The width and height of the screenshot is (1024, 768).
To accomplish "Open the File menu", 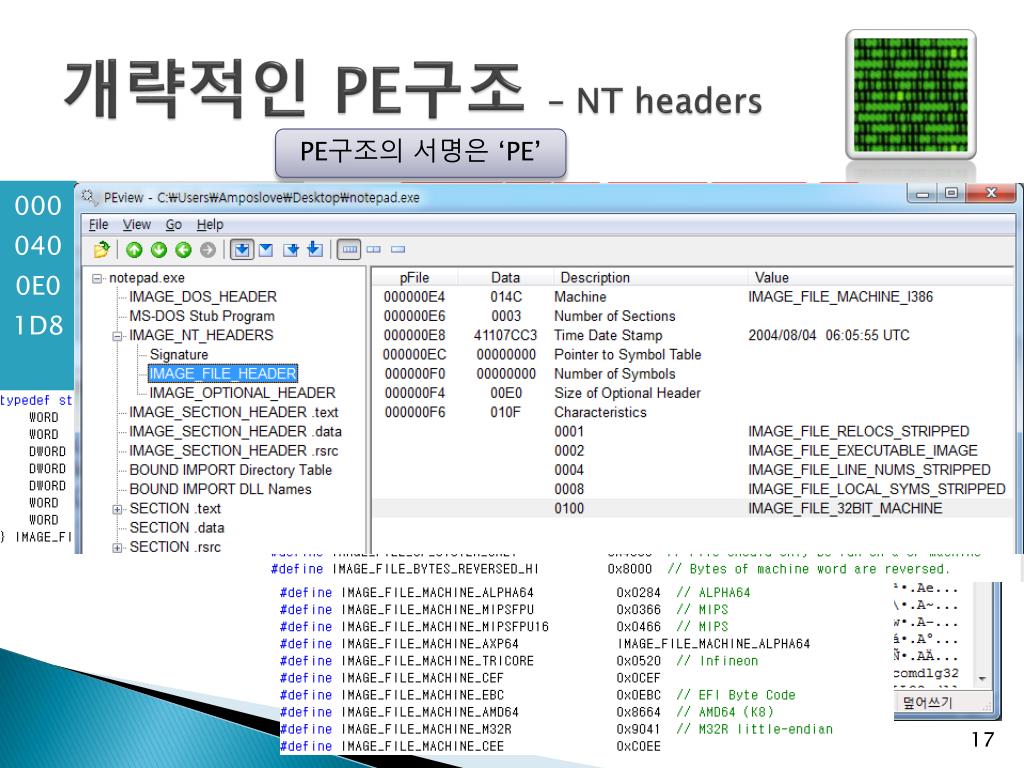I will 99,225.
